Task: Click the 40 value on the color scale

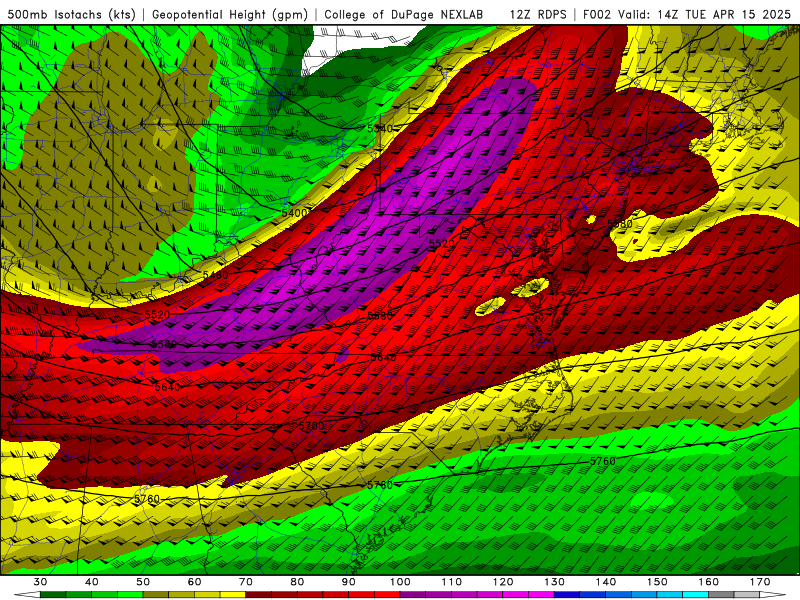Action: (x=91, y=582)
